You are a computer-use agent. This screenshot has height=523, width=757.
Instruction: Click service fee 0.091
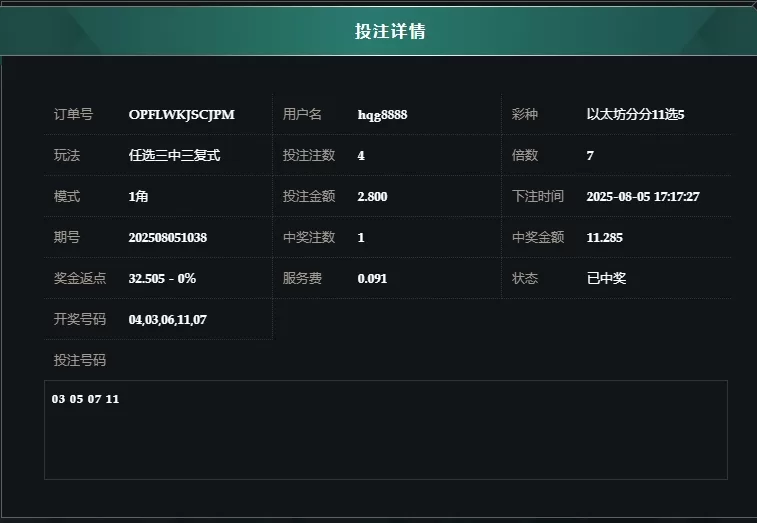372,279
